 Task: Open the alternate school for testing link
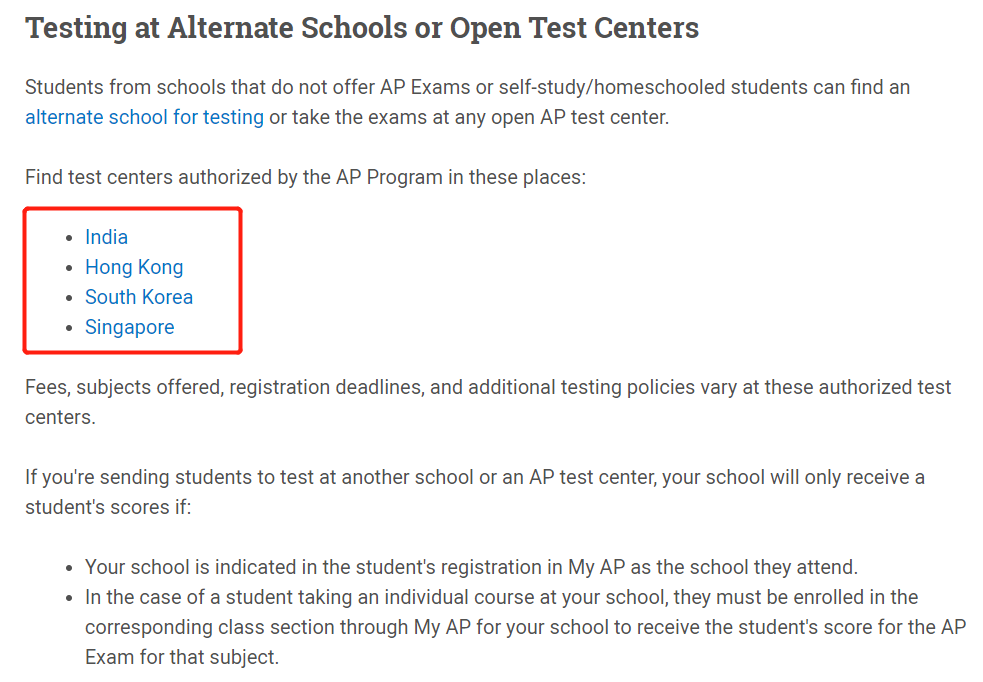coord(144,117)
